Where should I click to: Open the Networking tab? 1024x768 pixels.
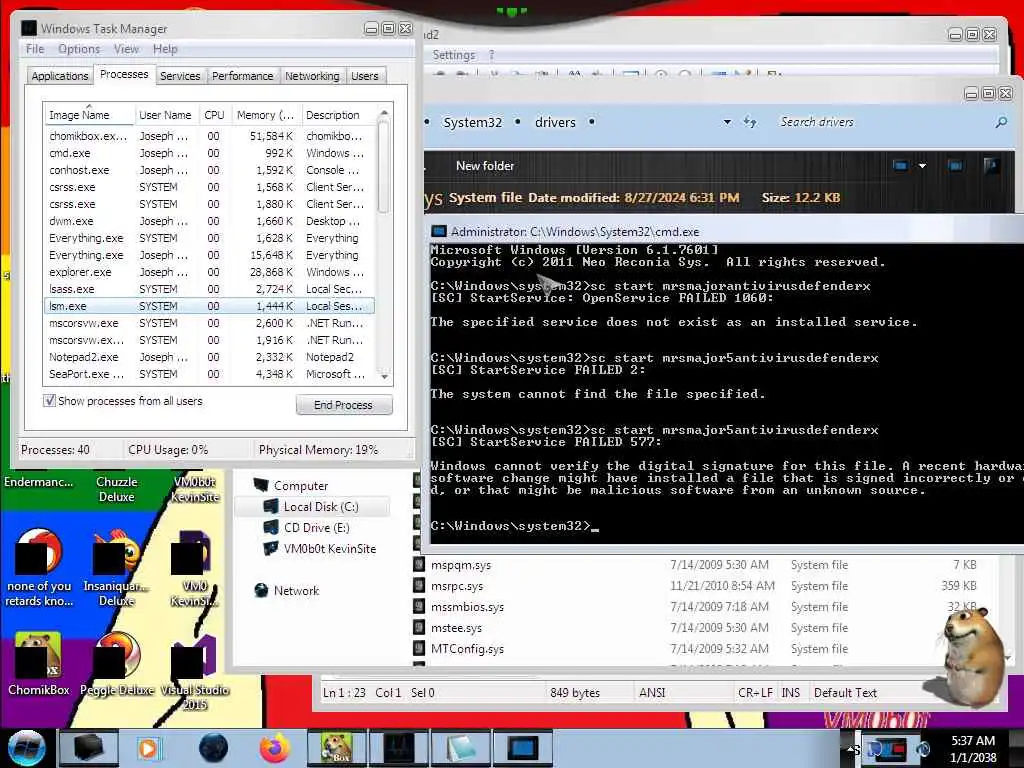(312, 76)
